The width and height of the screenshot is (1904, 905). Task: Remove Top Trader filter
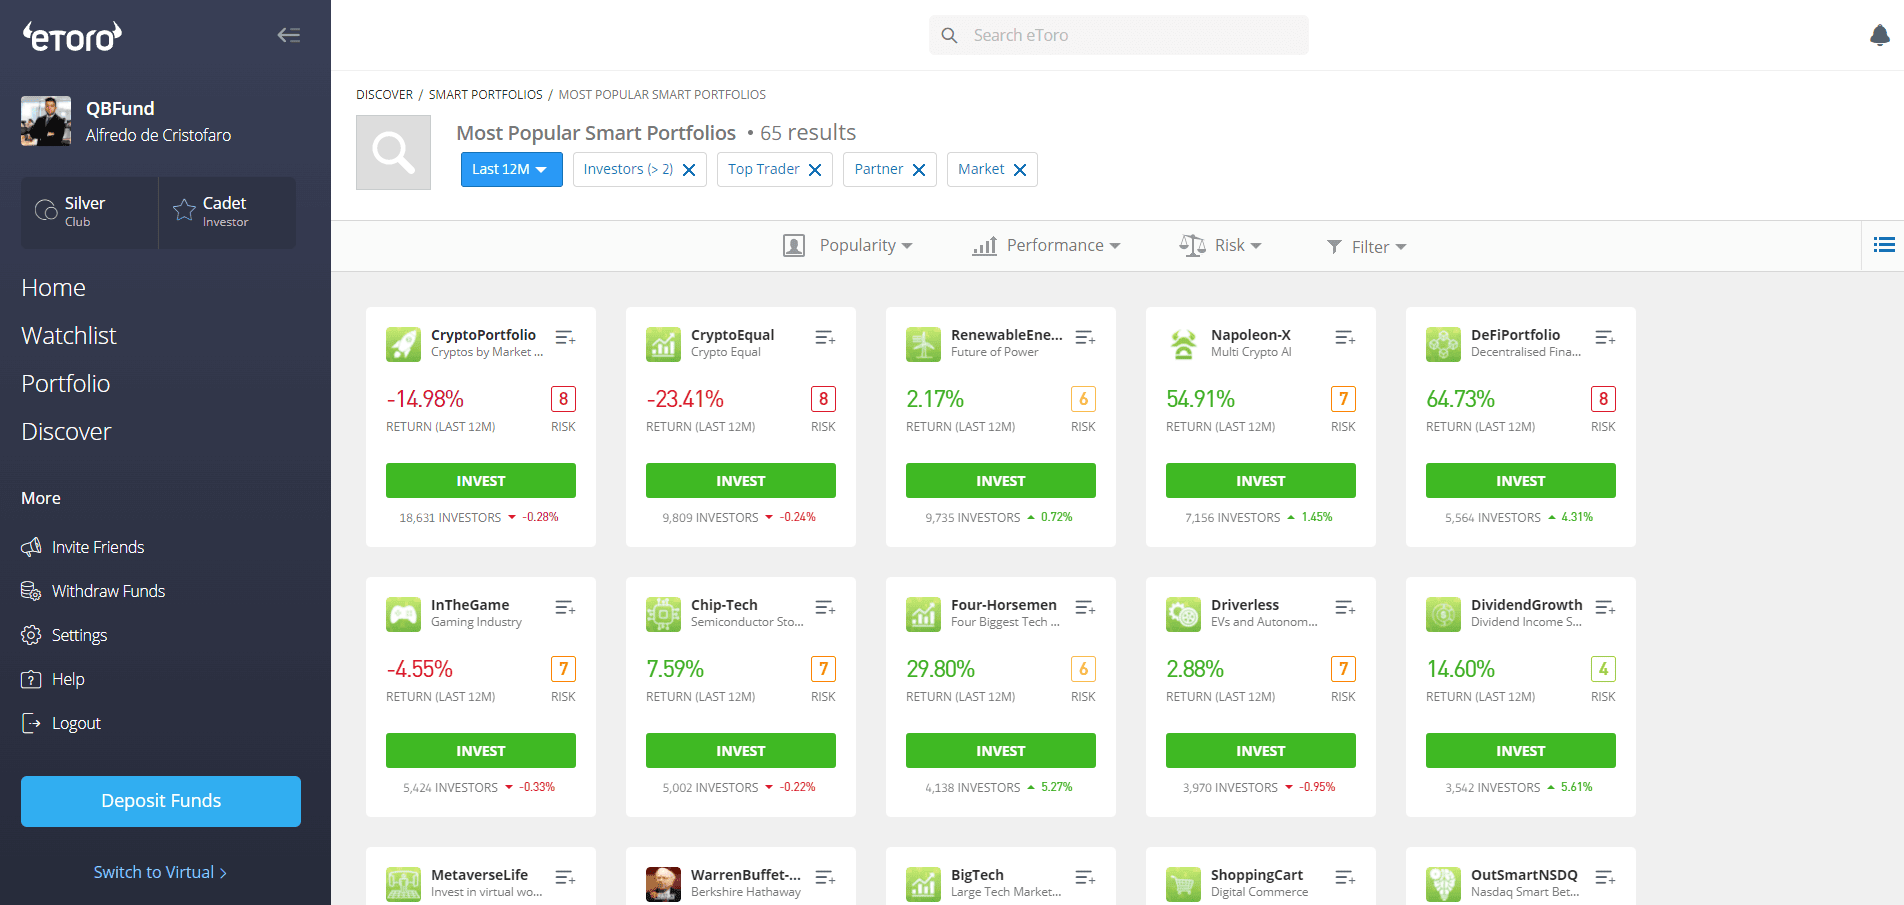click(815, 170)
